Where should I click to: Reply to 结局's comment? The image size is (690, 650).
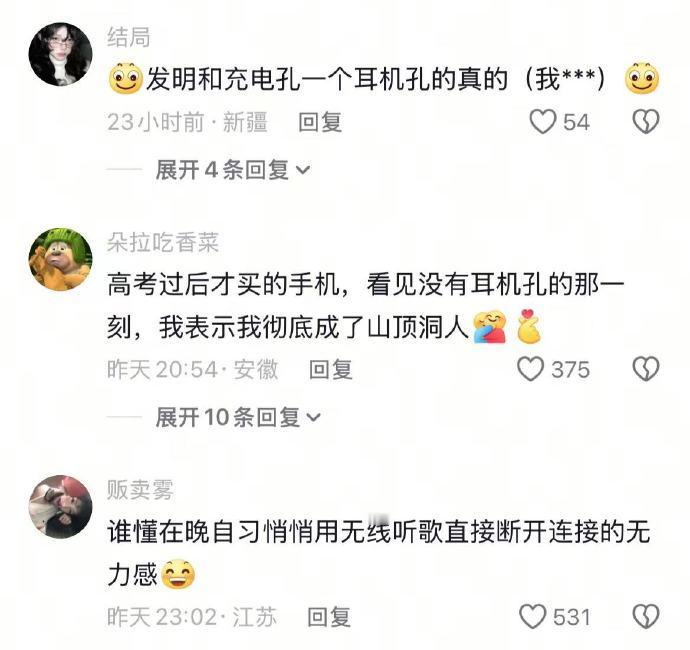point(320,121)
